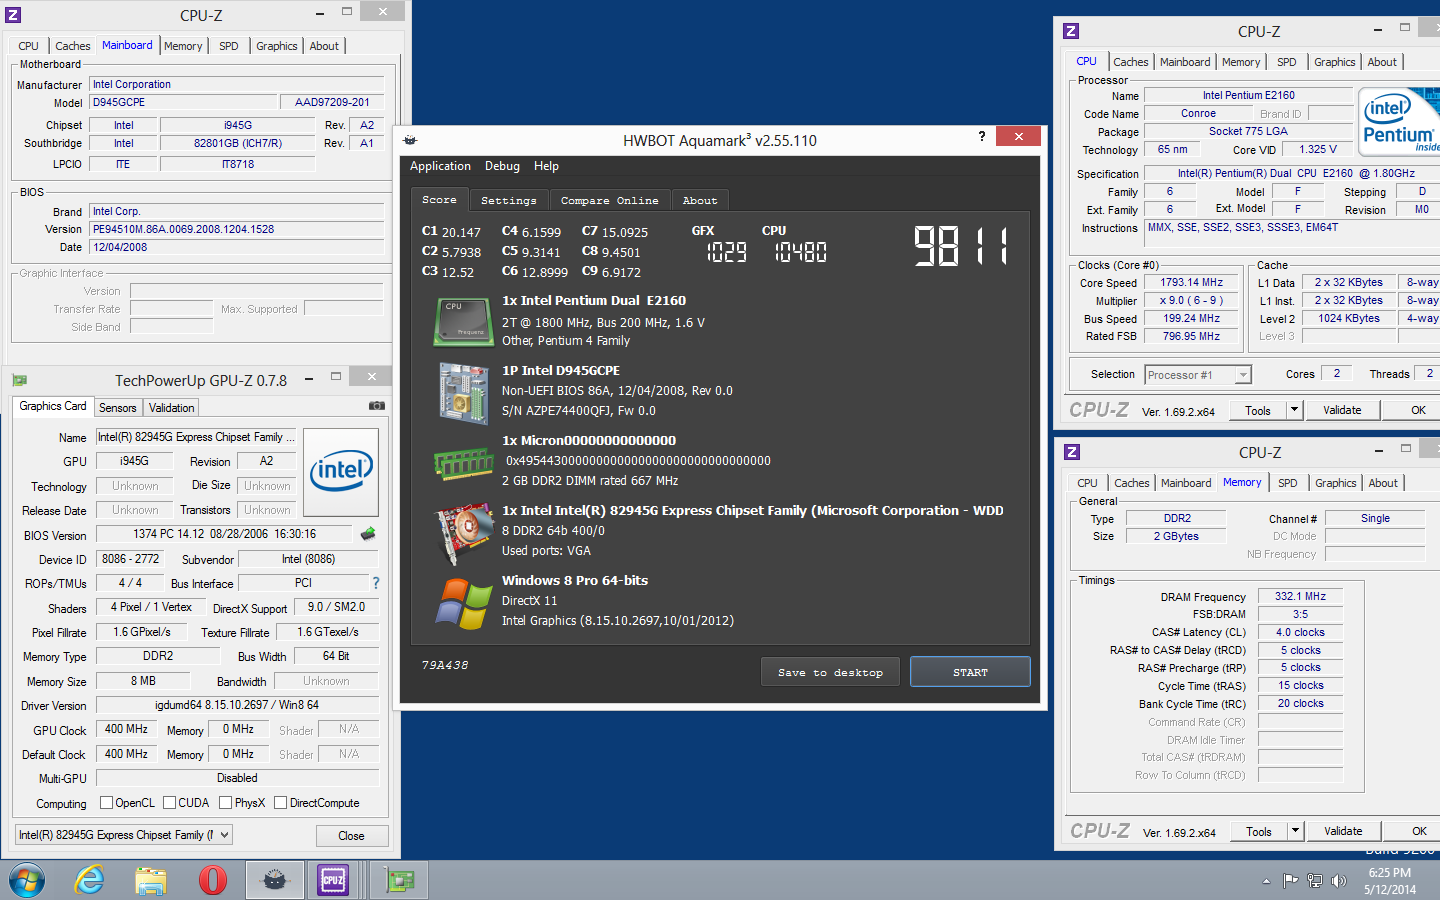Click Save to desktop button
Screen dimensions: 1440x900
pos(830,672)
